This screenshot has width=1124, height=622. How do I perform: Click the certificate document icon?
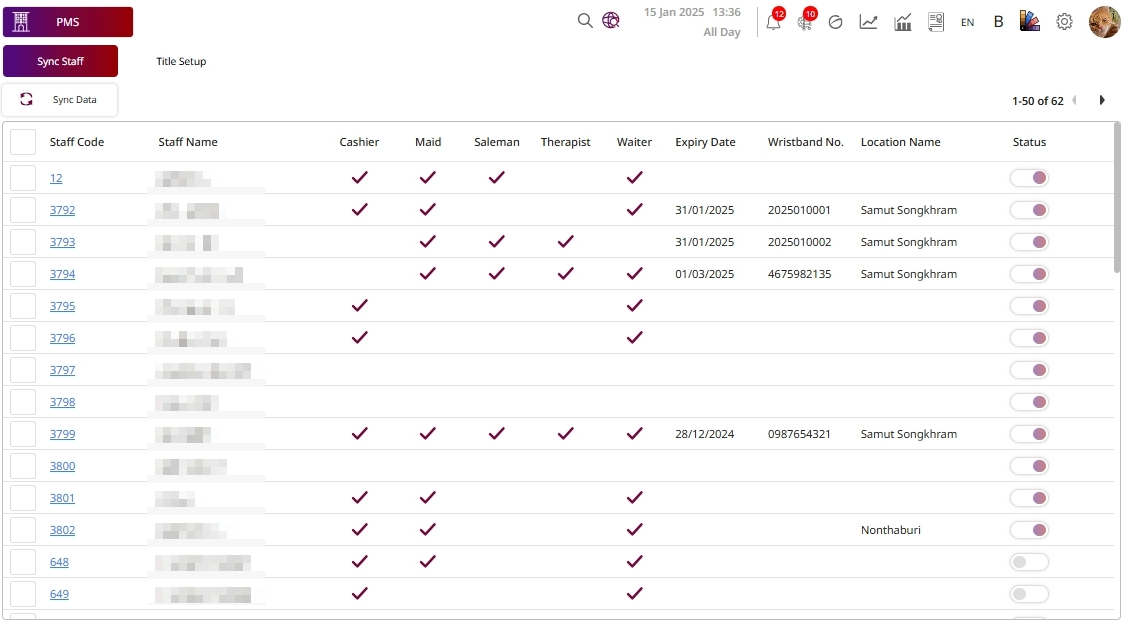click(x=936, y=22)
